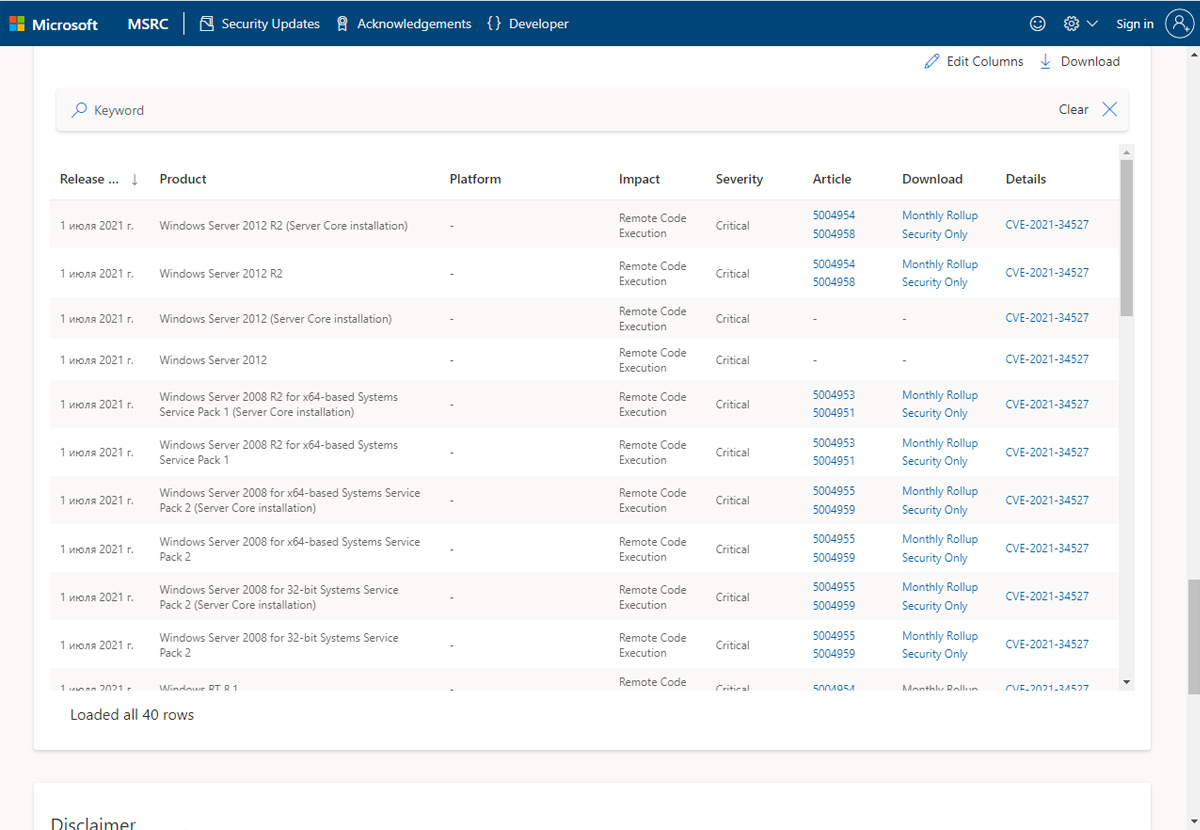
Task: Open the Developer section
Action: pos(527,24)
